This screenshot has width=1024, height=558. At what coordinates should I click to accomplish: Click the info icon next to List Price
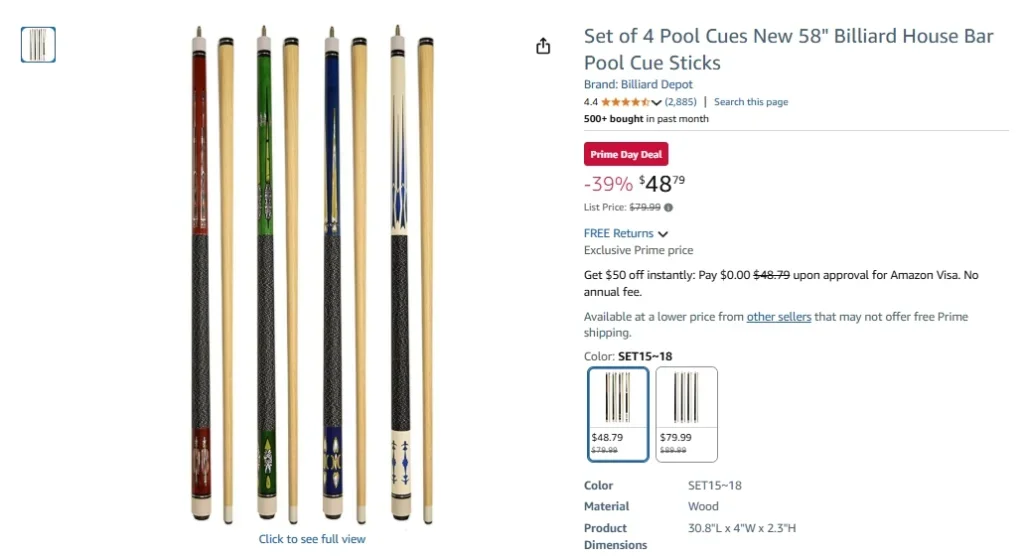point(669,208)
